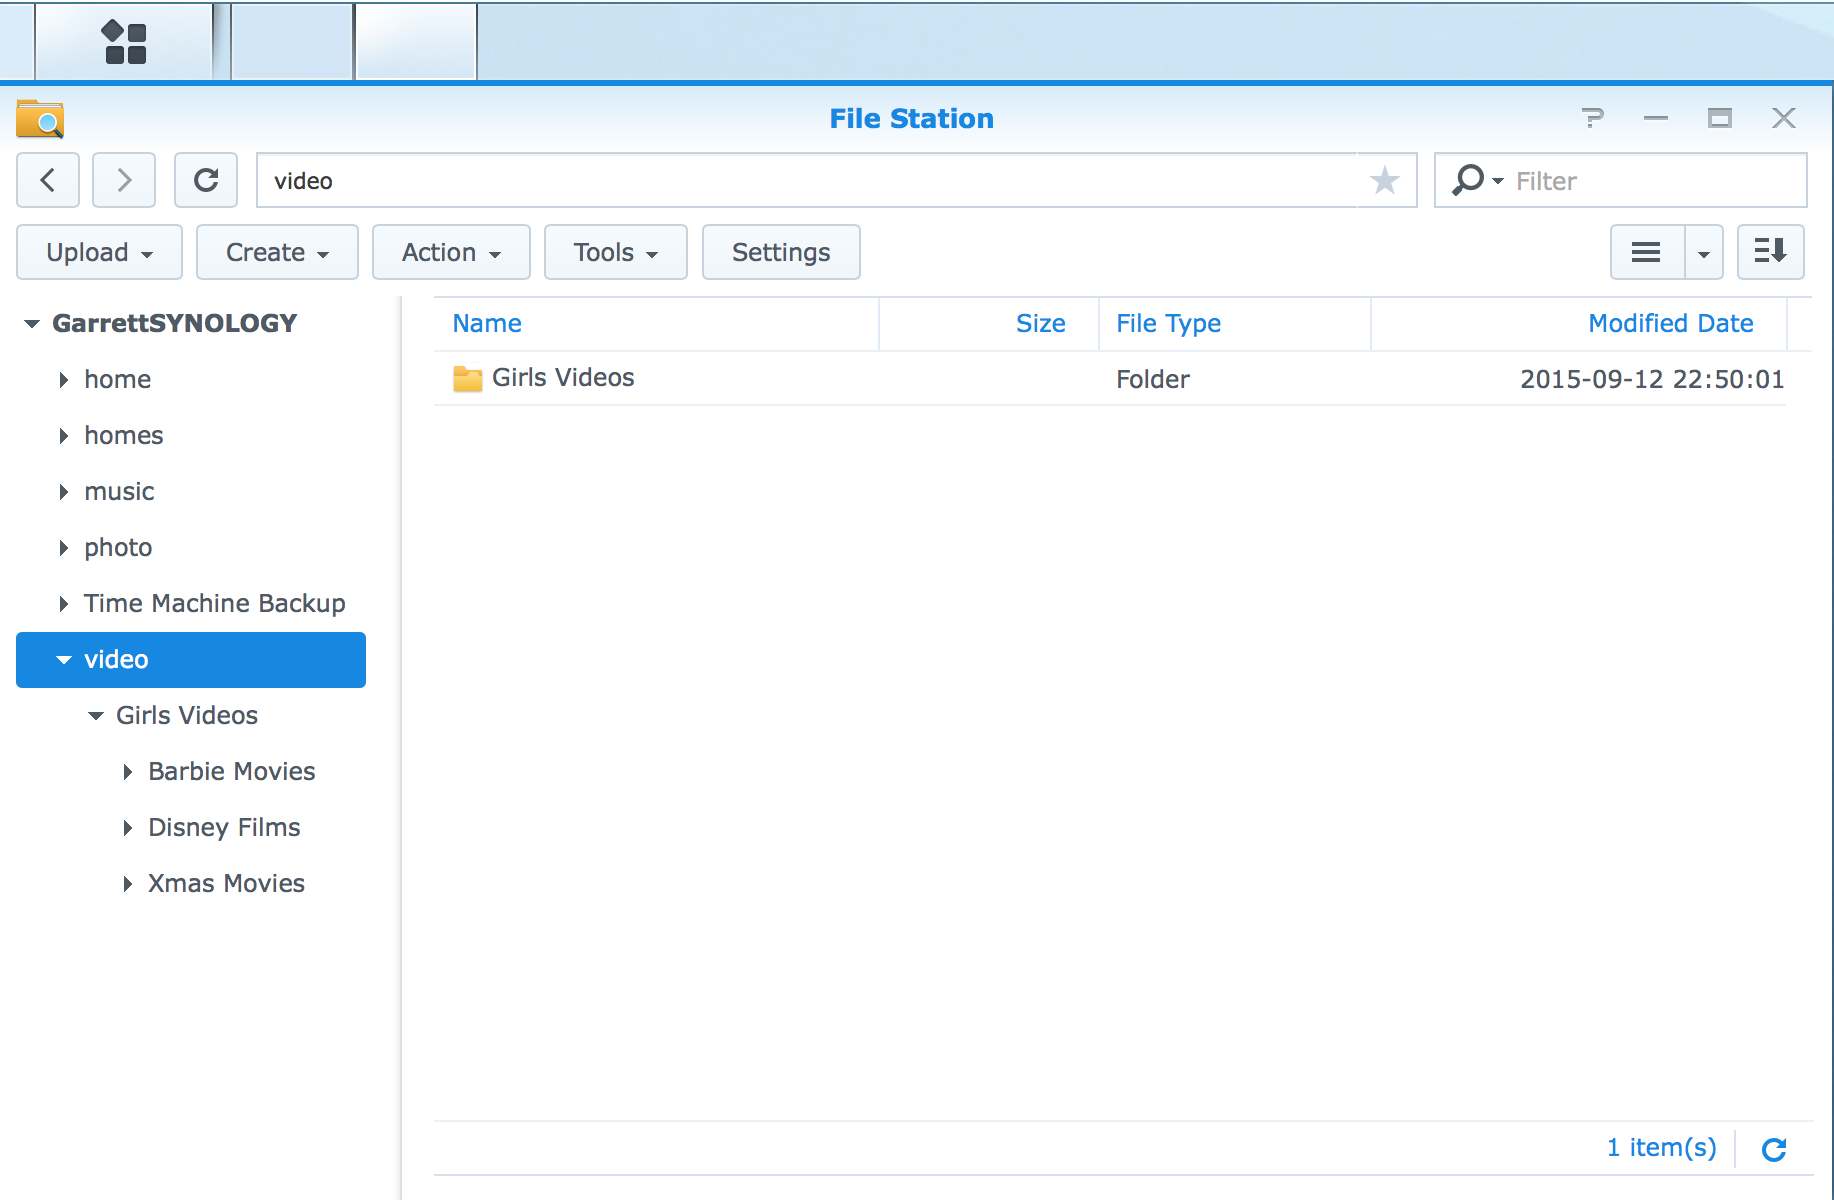Open the Action dropdown menu
This screenshot has width=1834, height=1200.
451,252
